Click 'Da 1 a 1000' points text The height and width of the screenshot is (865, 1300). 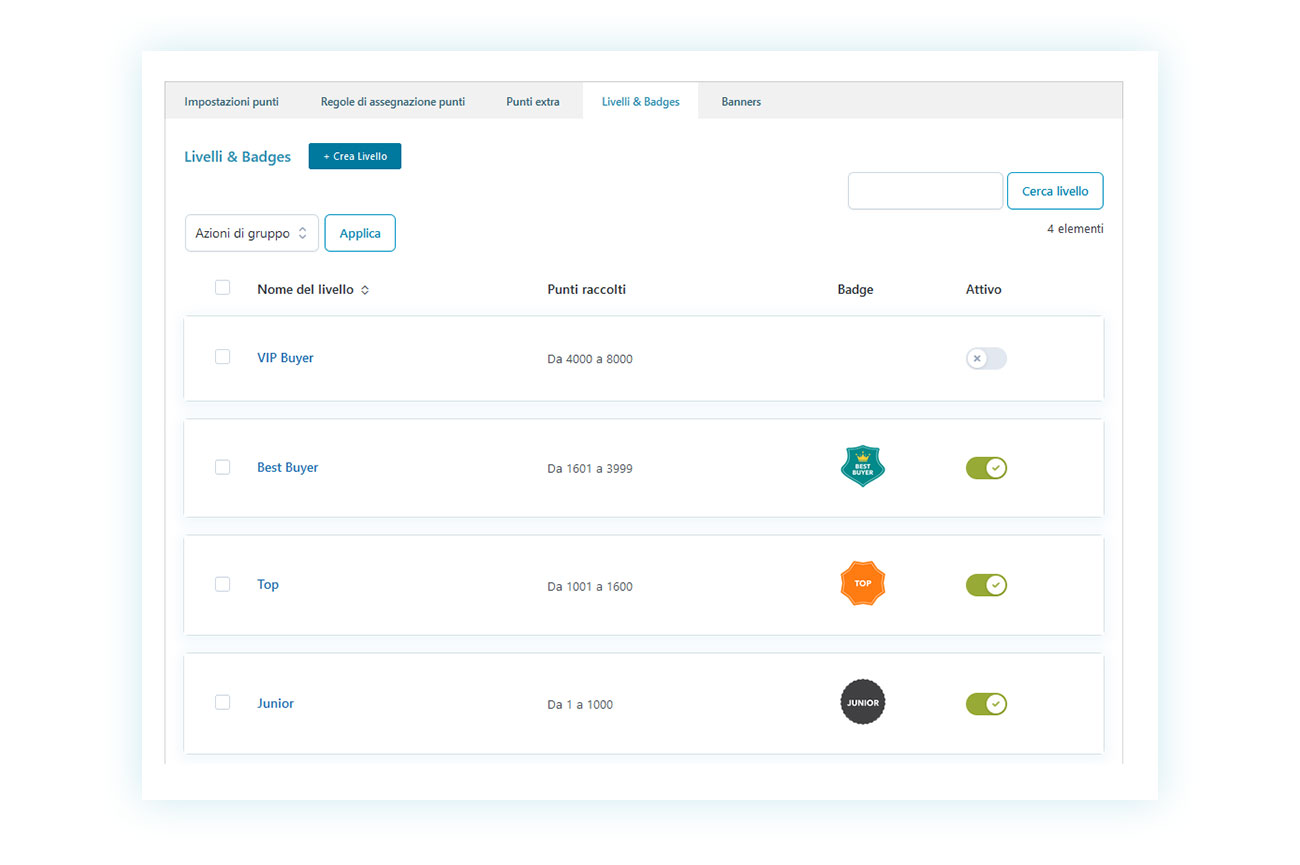(580, 705)
